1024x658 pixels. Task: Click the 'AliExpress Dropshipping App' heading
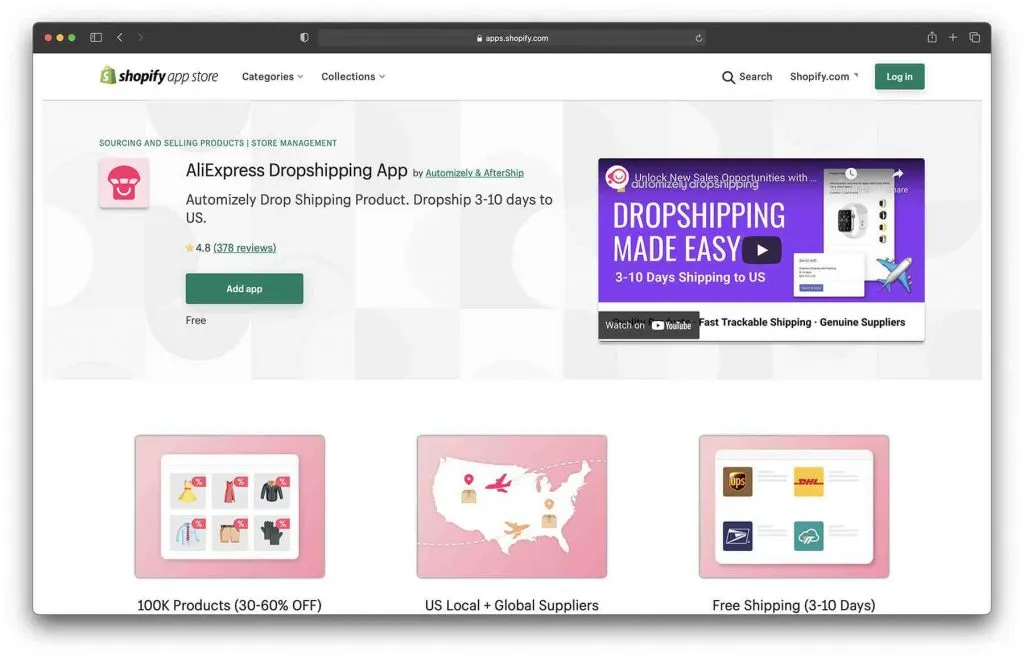(x=296, y=170)
